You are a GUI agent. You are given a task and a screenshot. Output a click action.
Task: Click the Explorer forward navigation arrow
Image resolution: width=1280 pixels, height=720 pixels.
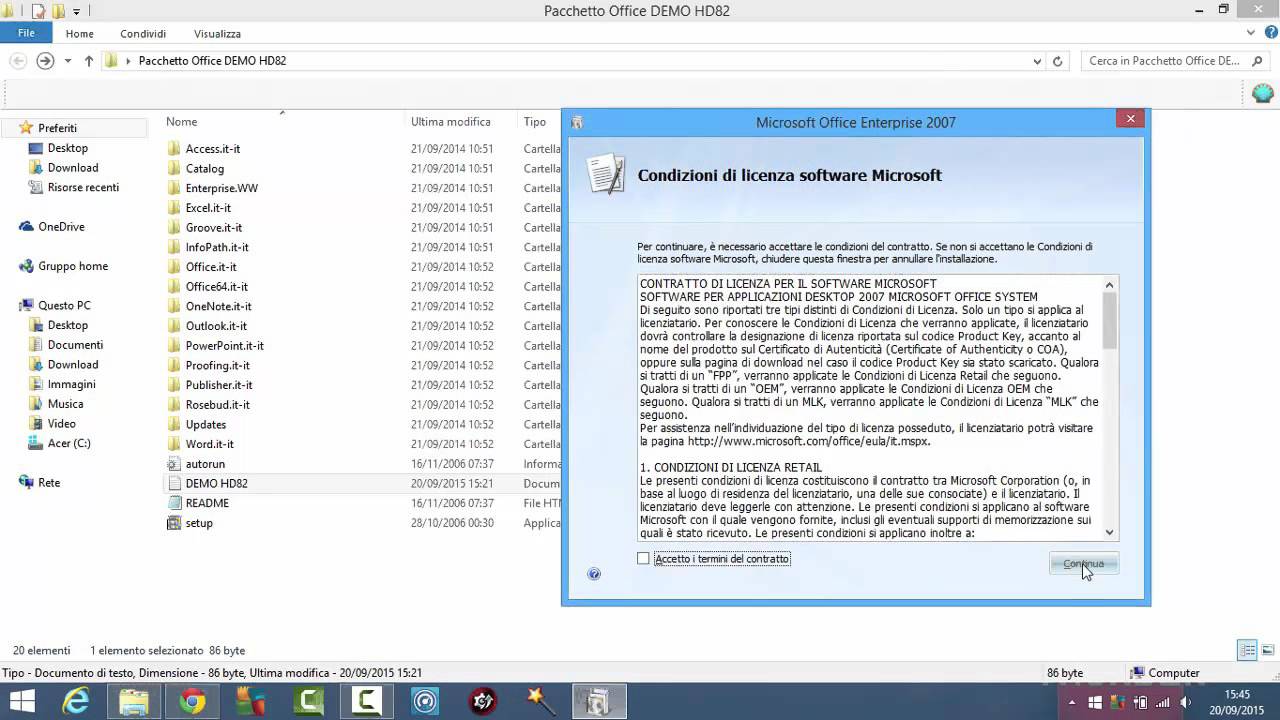(45, 61)
